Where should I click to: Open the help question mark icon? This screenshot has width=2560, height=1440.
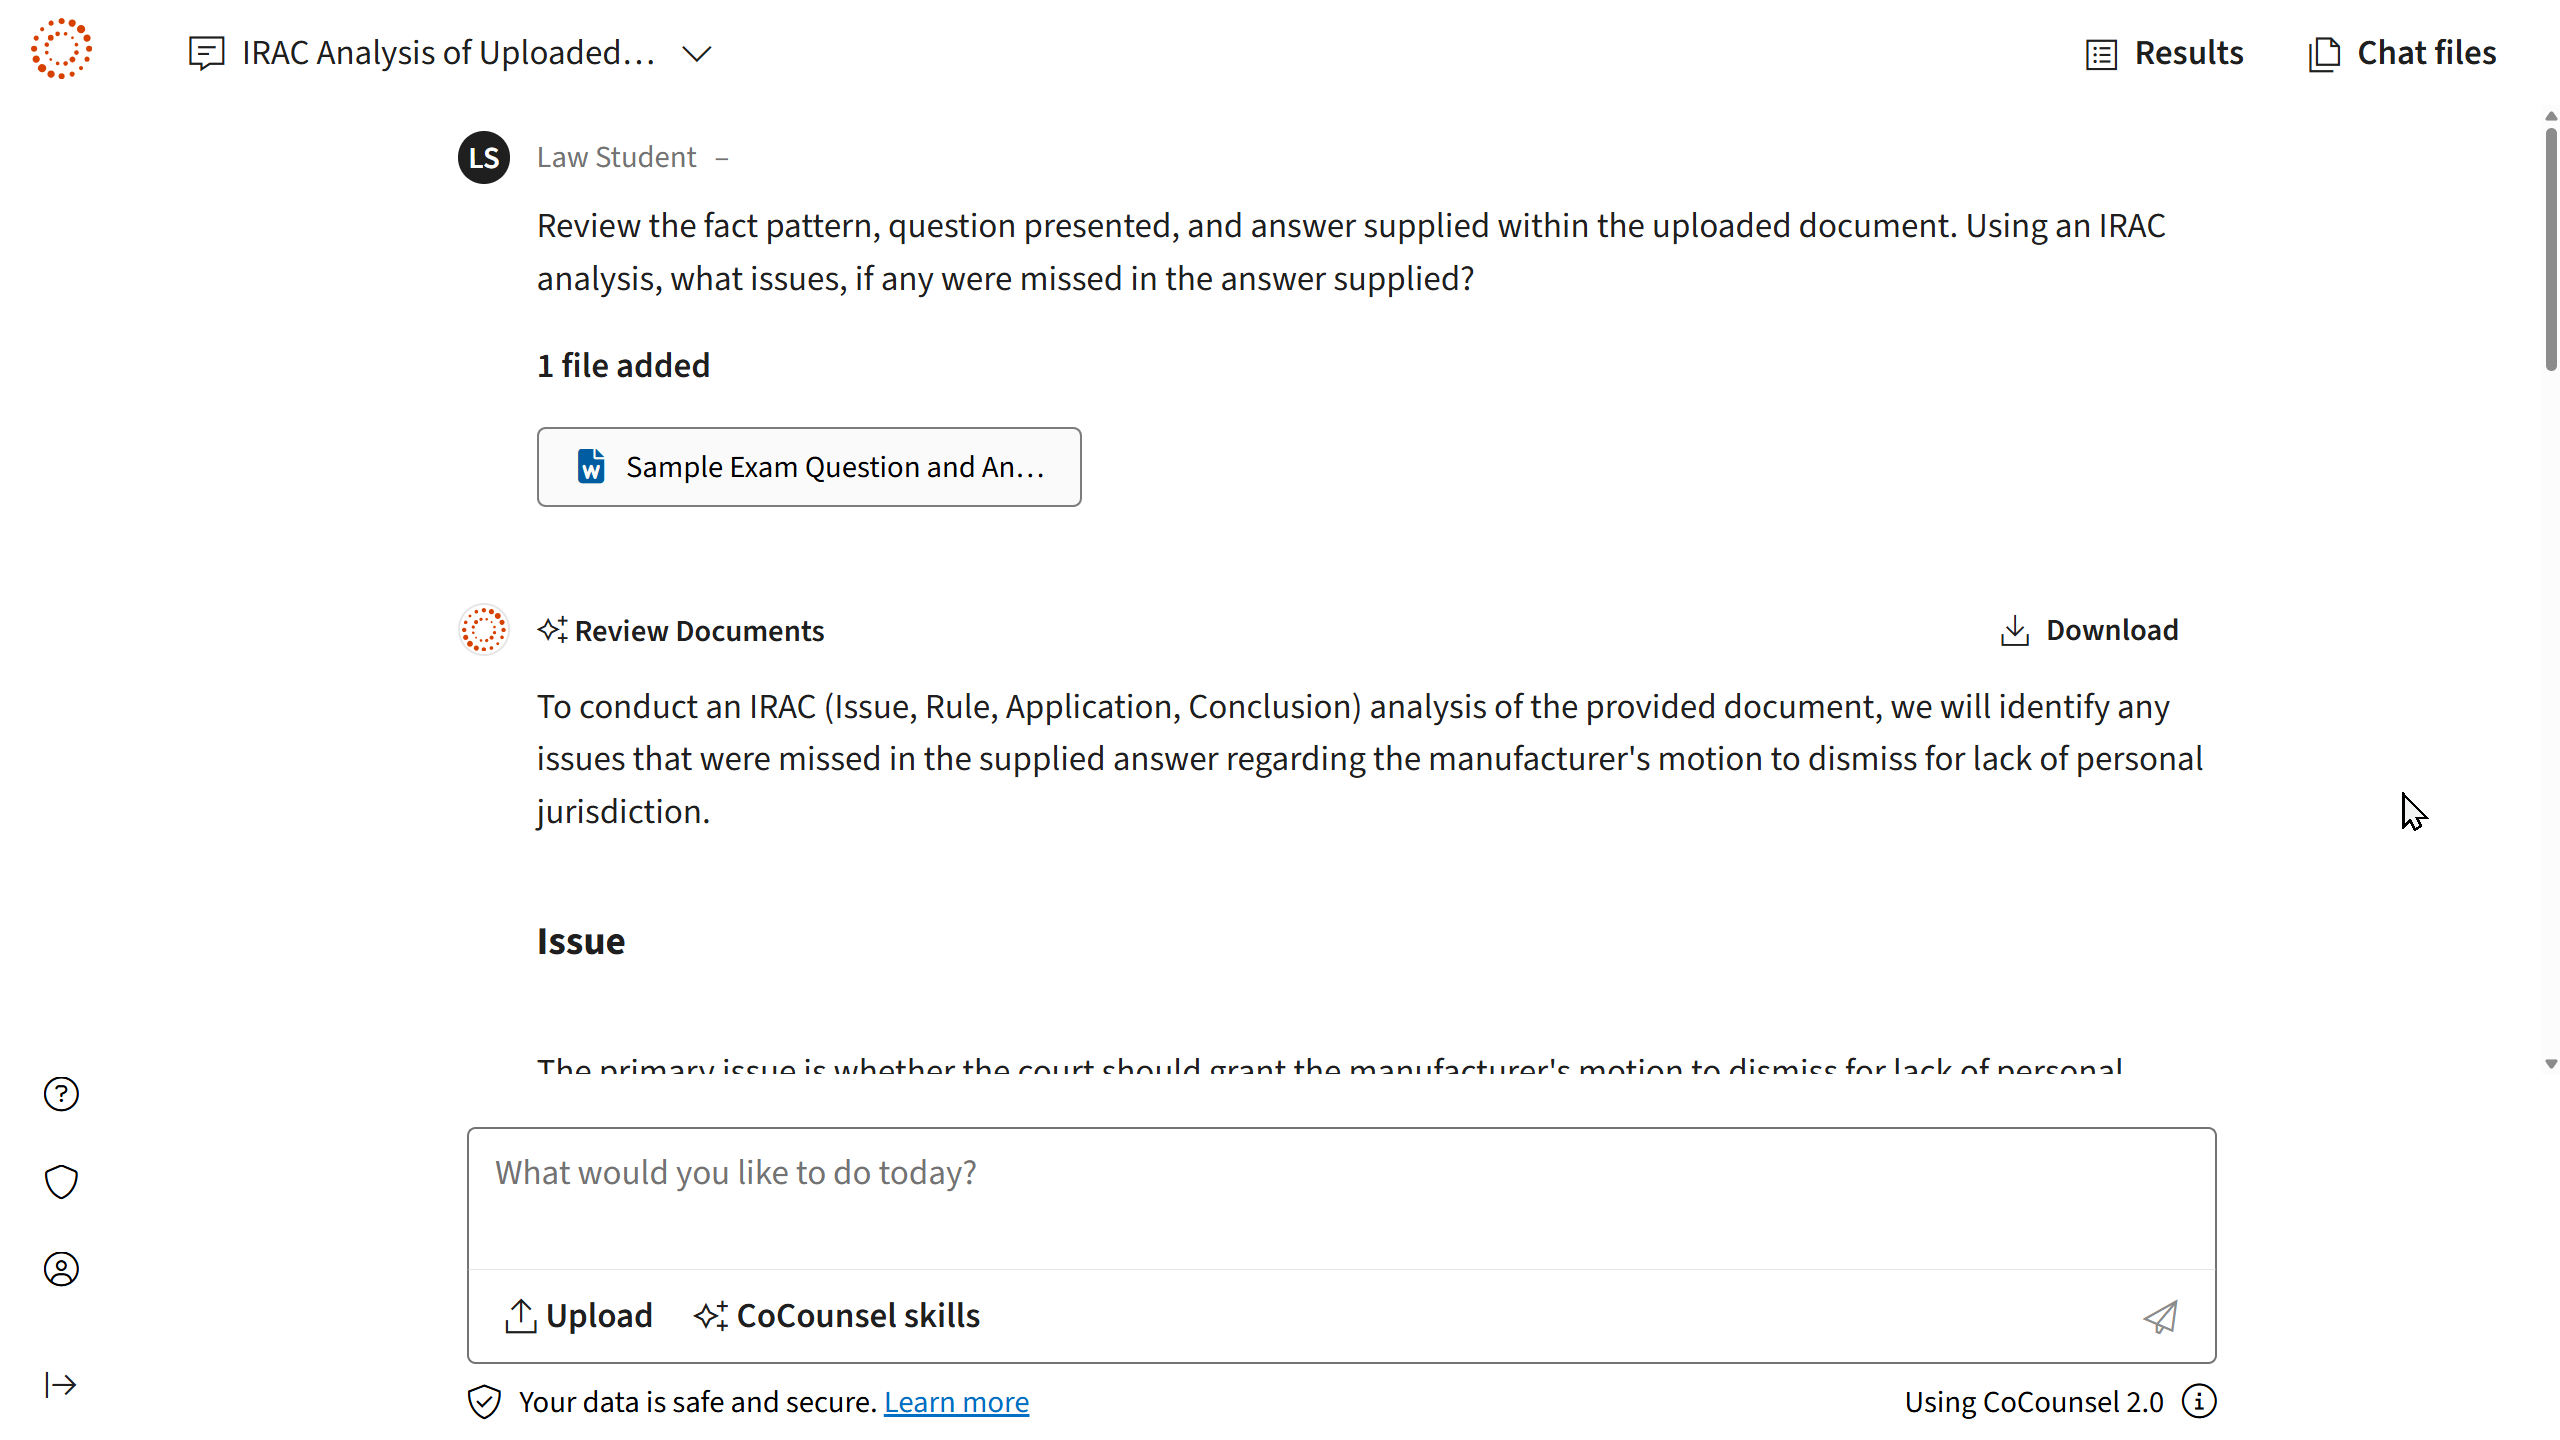point(61,1094)
